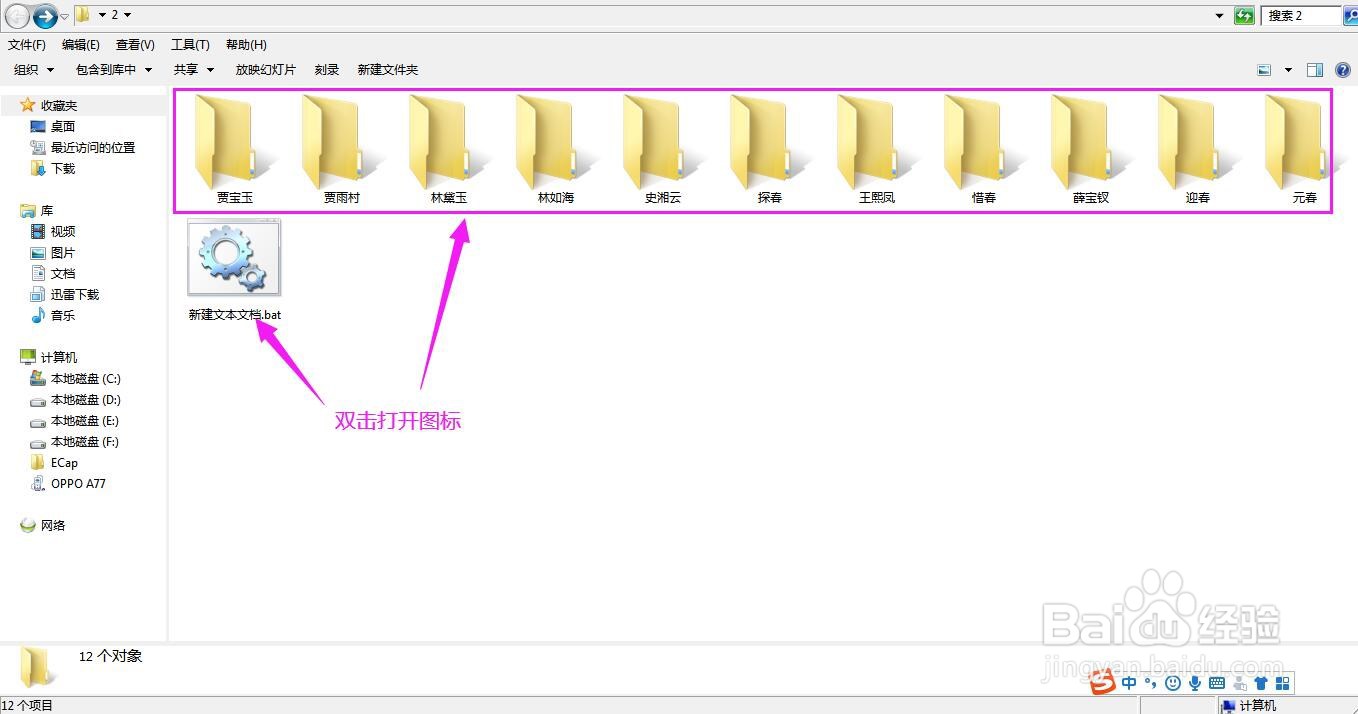
Task: Select 收藏夹 in the navigation pane
Action: 59,105
